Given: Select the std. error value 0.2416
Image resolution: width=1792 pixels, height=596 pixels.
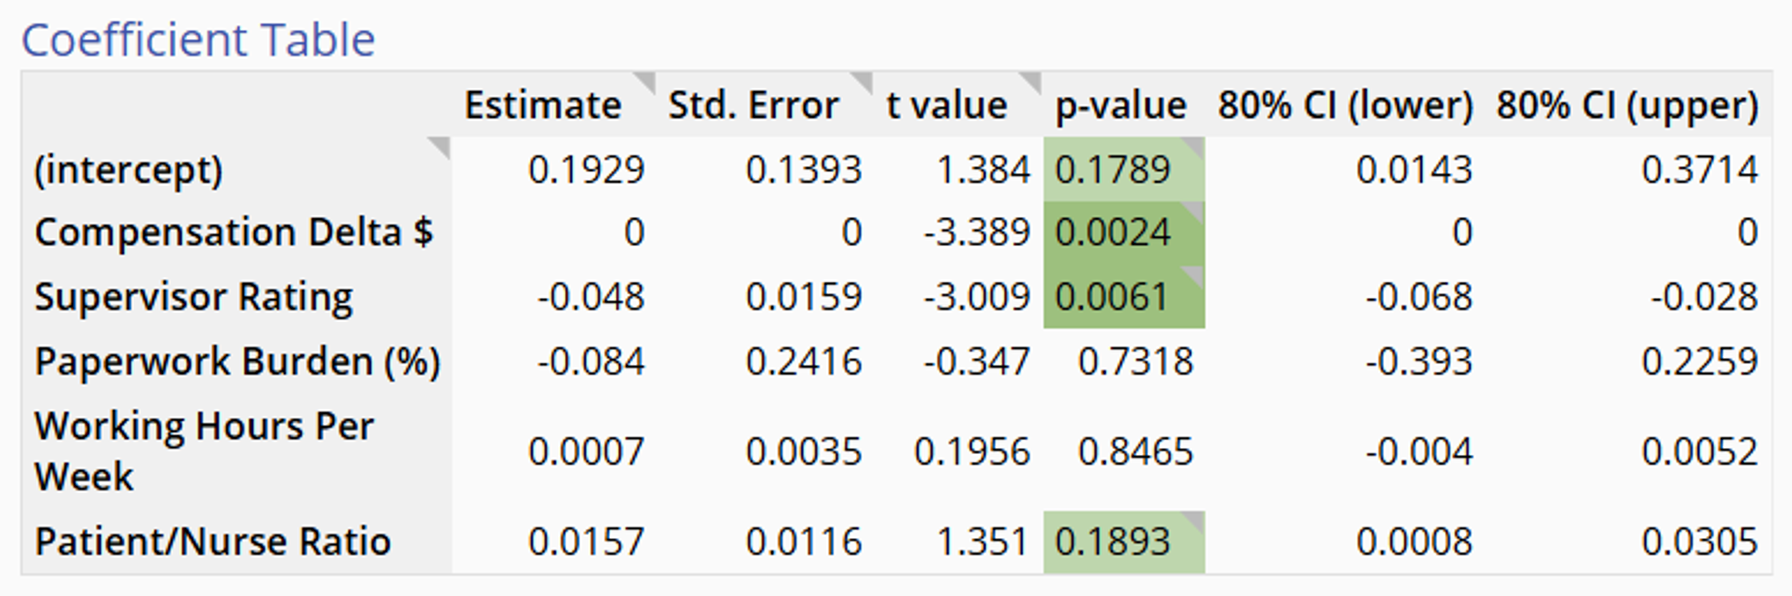Looking at the screenshot, I should click(x=803, y=361).
